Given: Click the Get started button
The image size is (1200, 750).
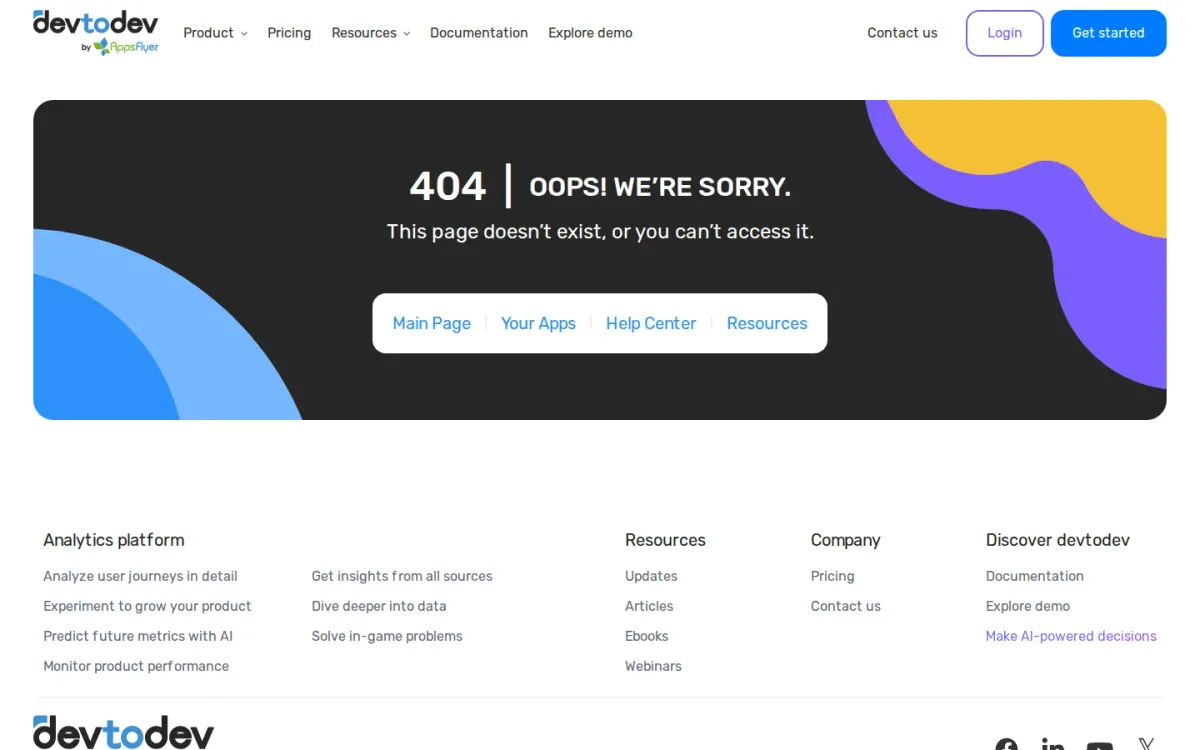Looking at the screenshot, I should pos(1108,33).
